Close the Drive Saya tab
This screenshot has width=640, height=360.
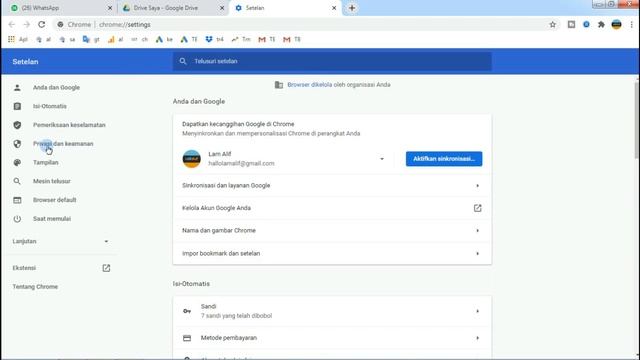pos(222,8)
